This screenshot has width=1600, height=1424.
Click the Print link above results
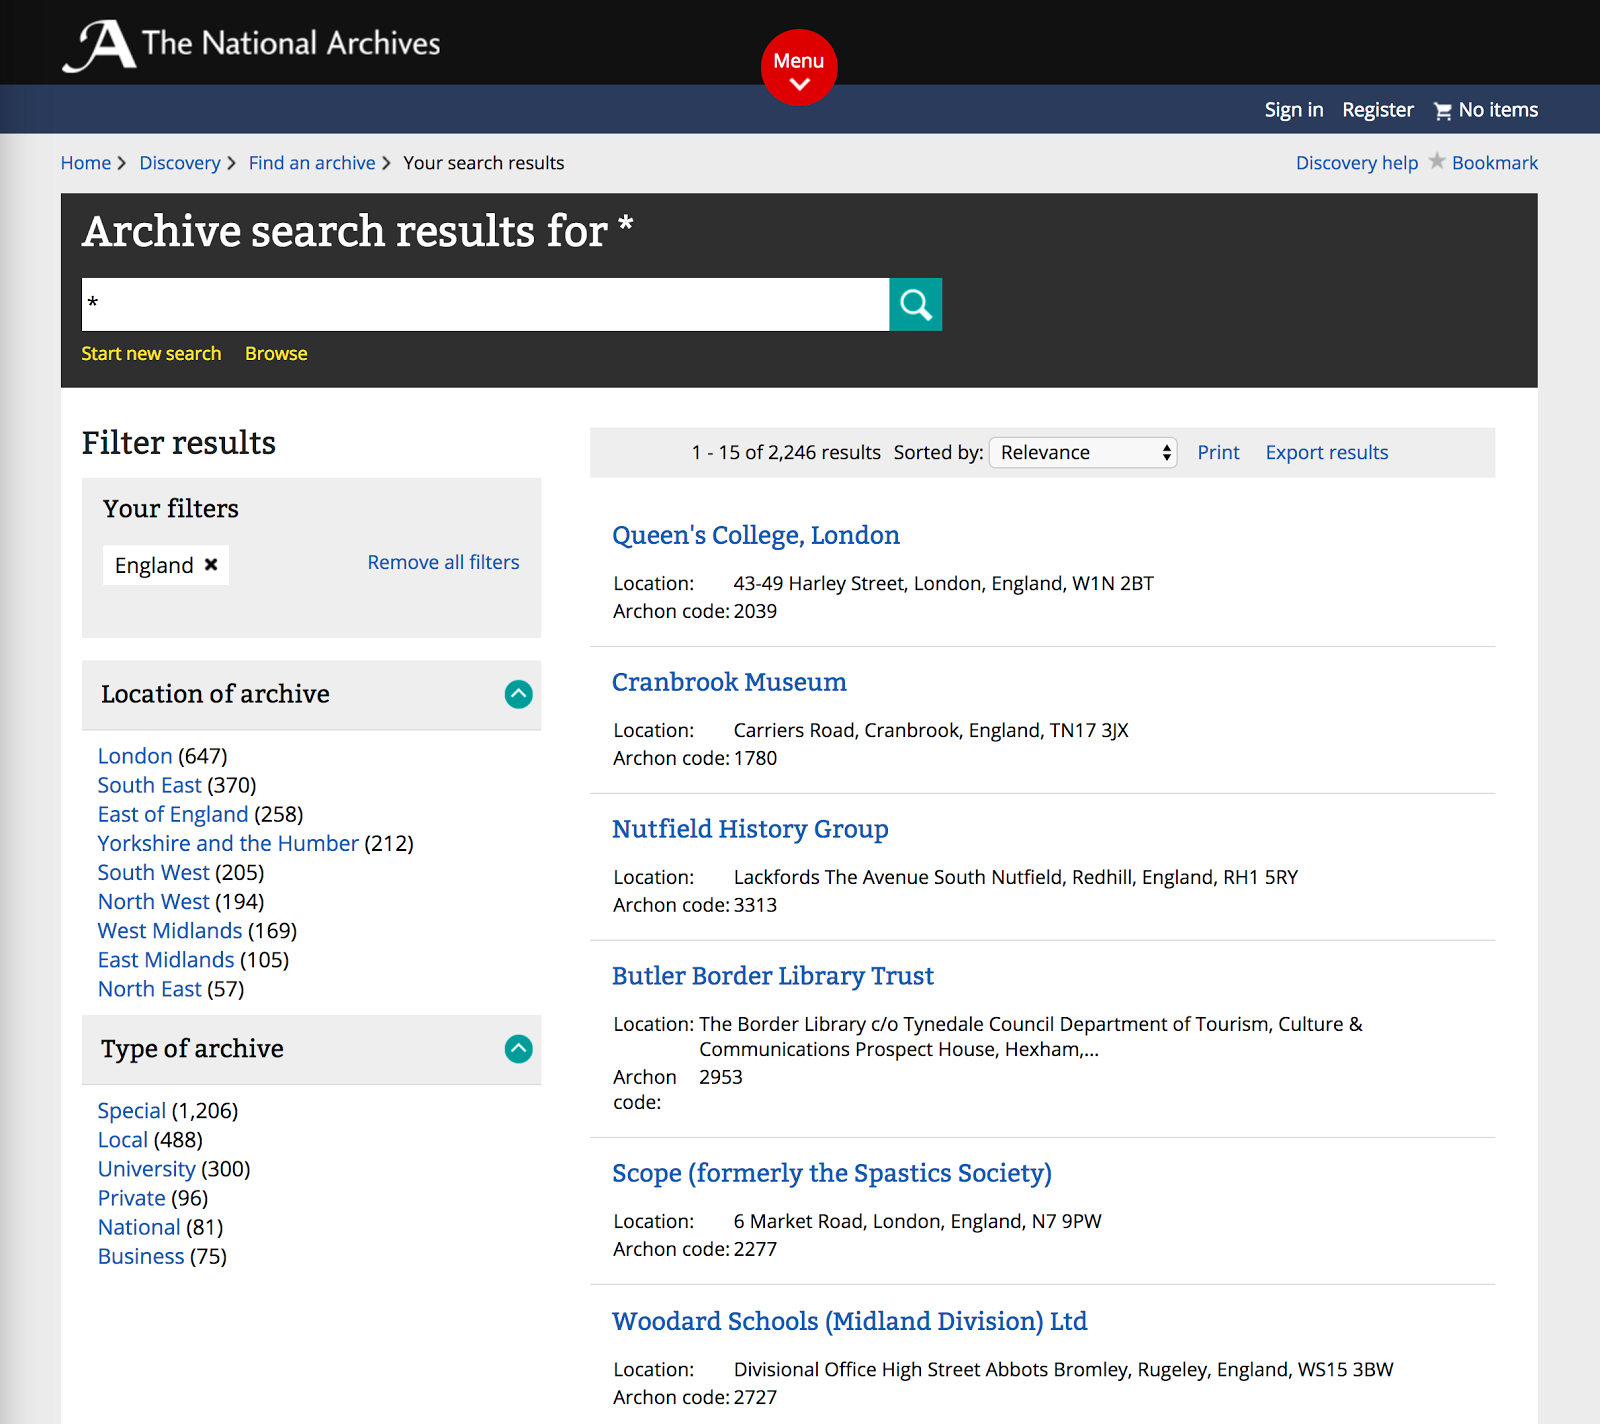click(x=1218, y=452)
